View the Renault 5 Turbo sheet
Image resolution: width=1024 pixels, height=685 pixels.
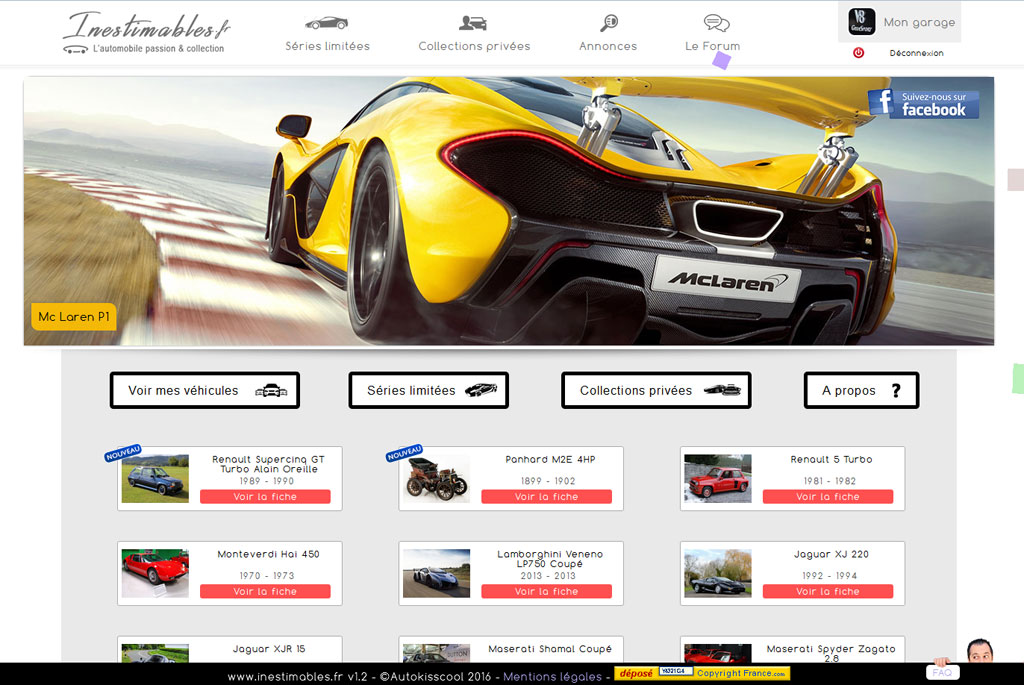(x=828, y=497)
